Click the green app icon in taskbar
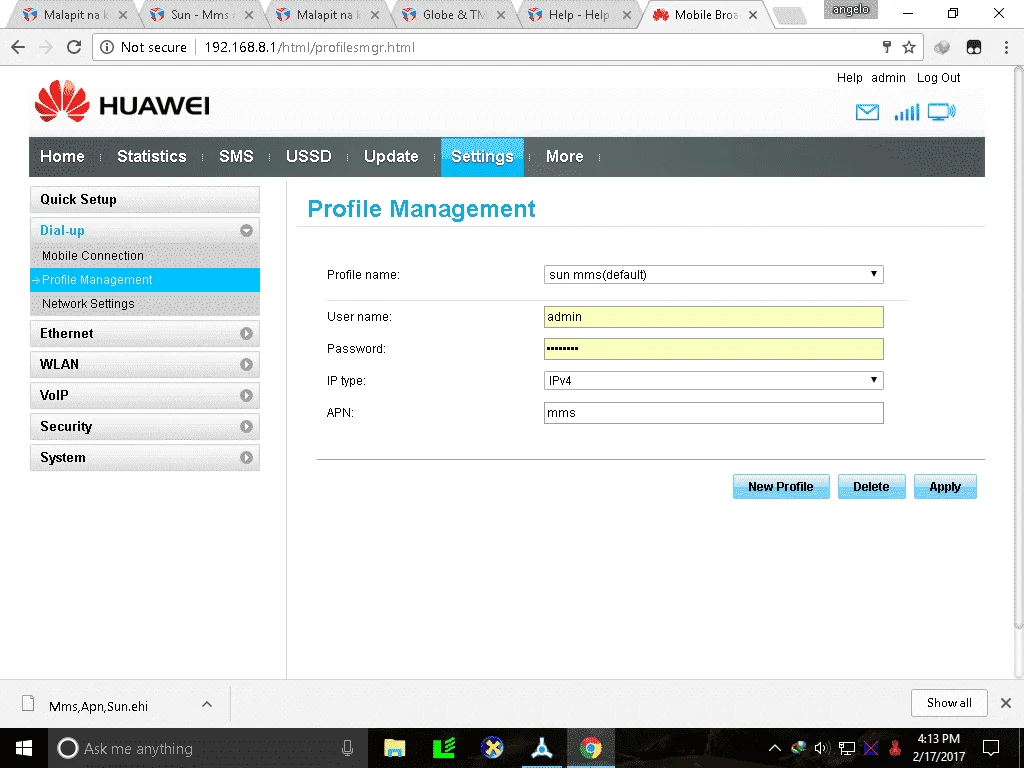The image size is (1024, 768). pyautogui.click(x=443, y=748)
